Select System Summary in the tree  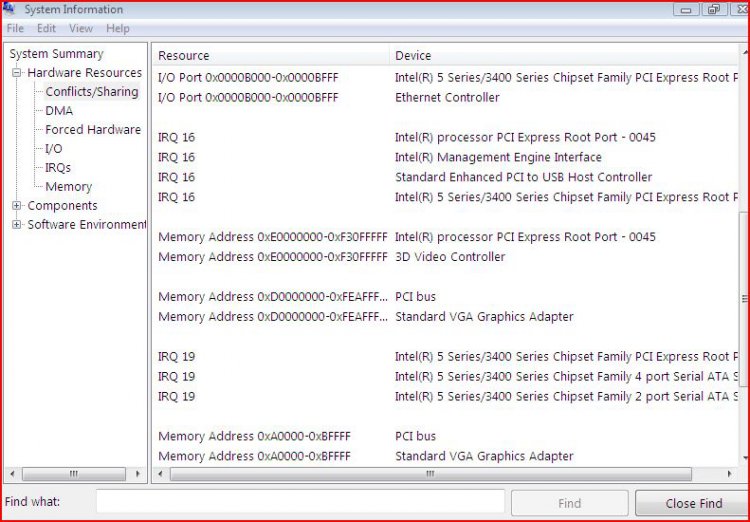[56, 54]
